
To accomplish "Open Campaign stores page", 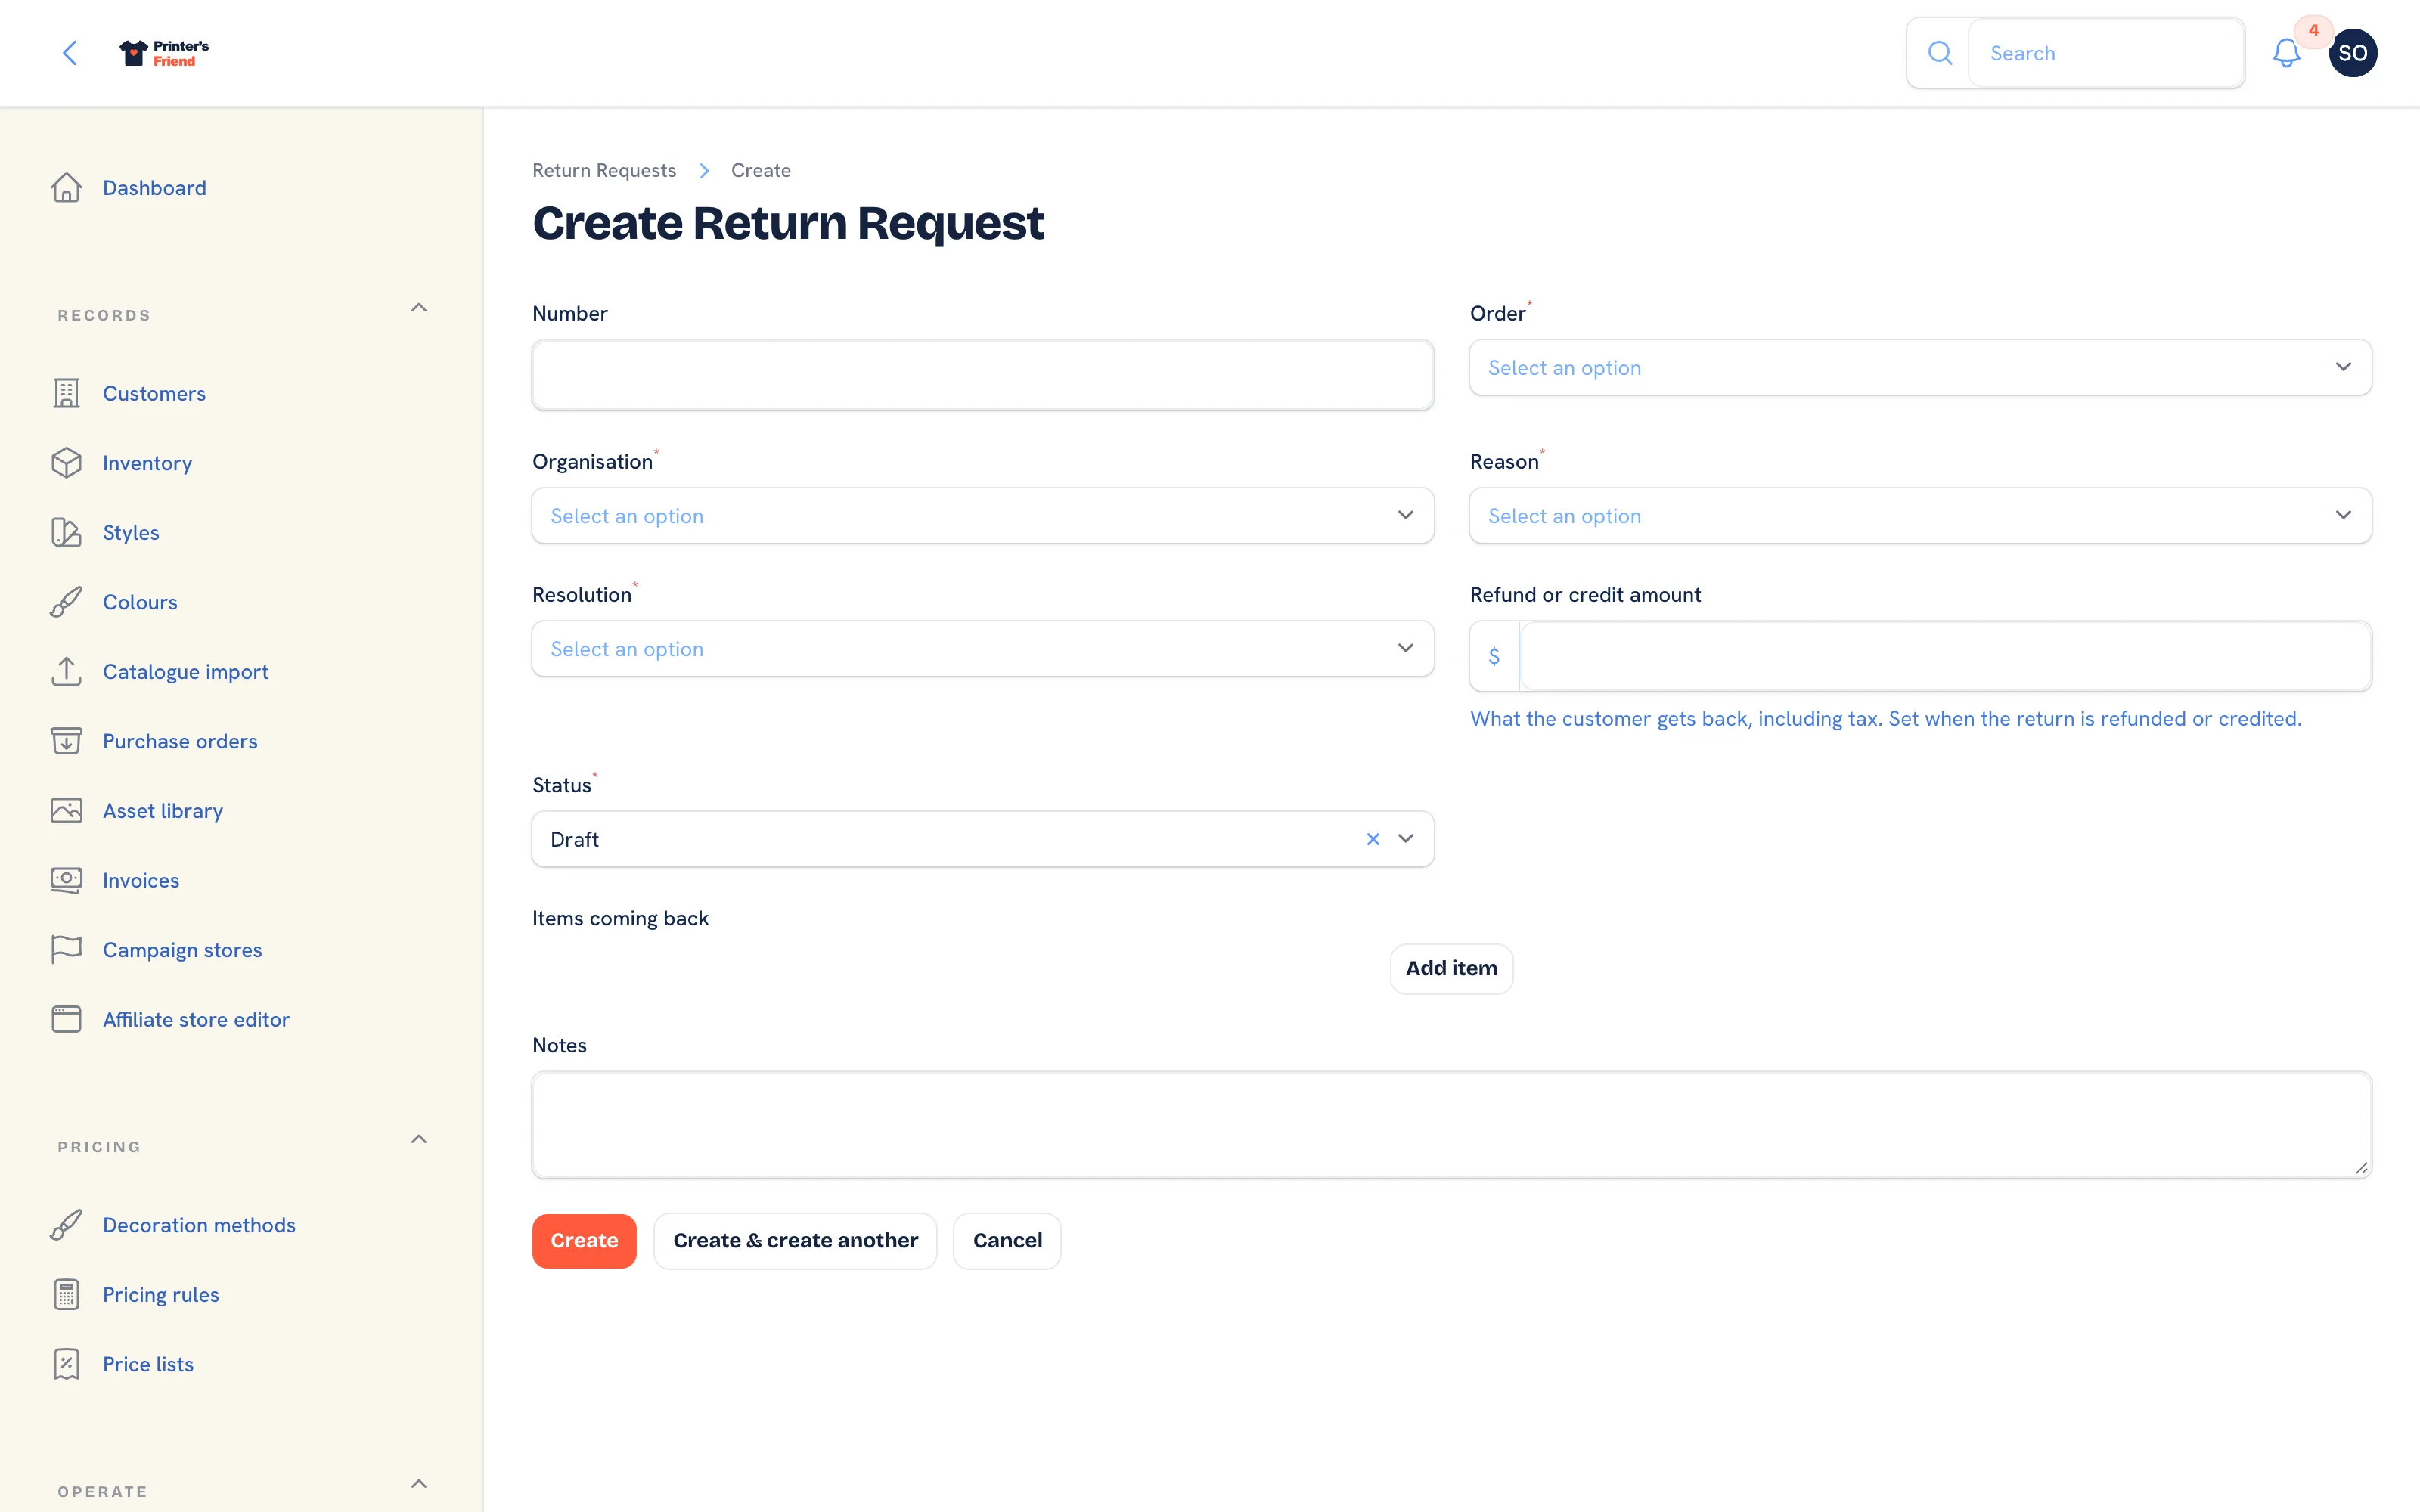I will [182, 949].
